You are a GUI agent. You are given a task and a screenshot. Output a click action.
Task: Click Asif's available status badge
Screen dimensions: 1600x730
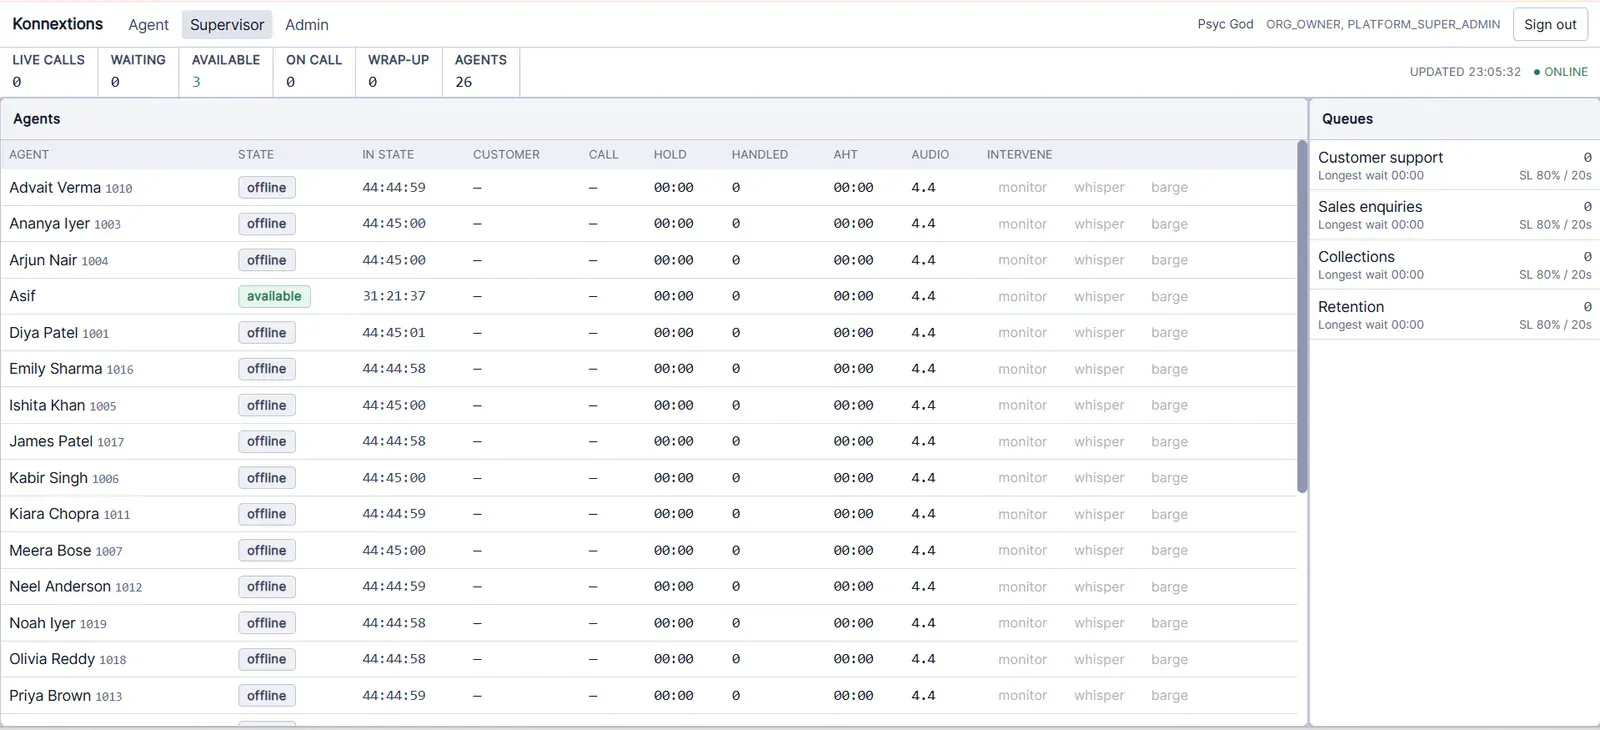click(274, 297)
